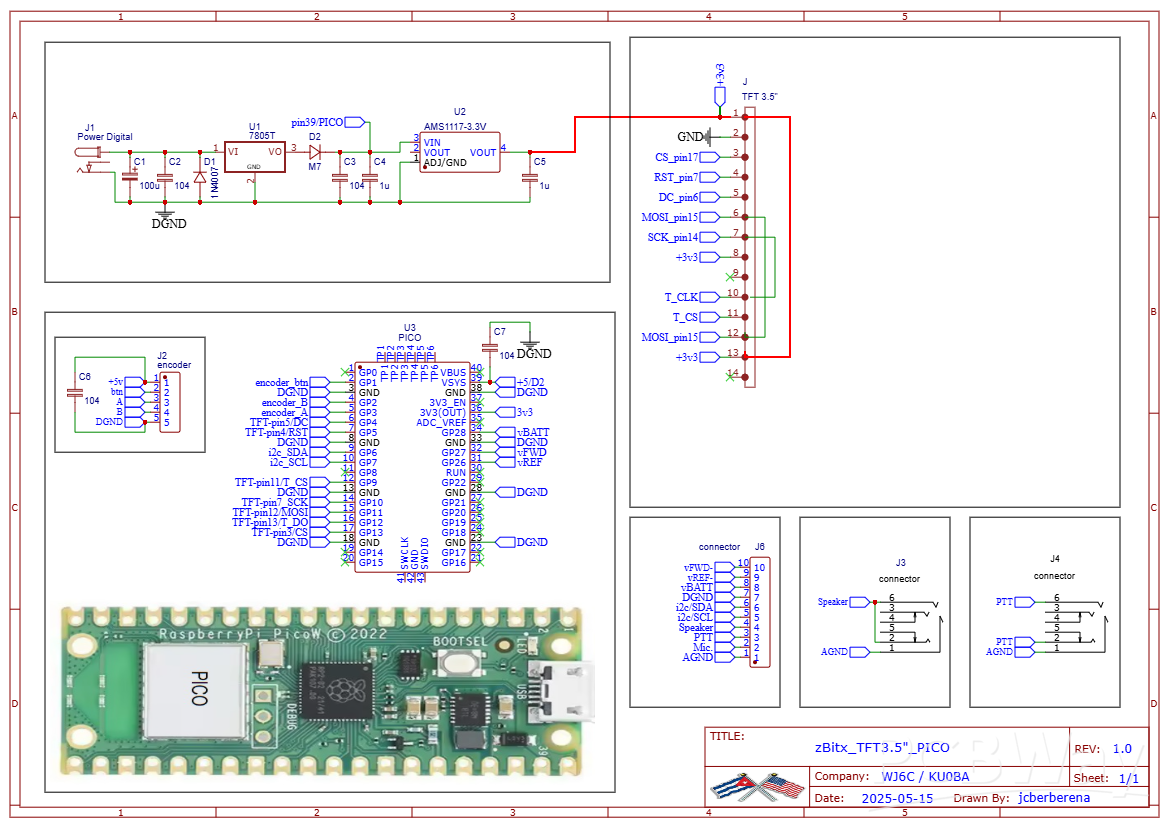Select the AMS1117-3.3V regulator symbol U2
The width and height of the screenshot is (1169, 828).
coord(458,150)
